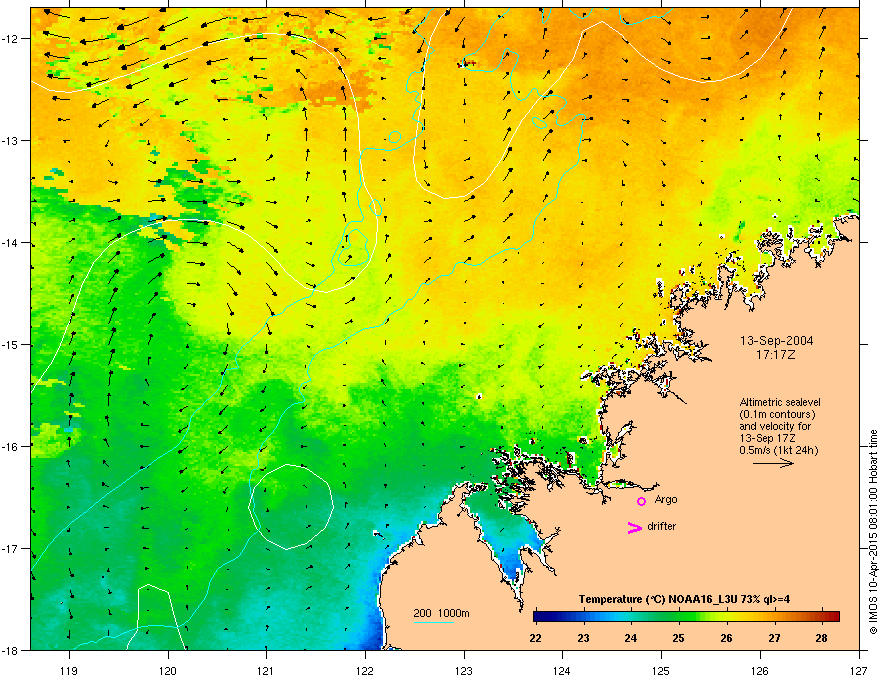The height and width of the screenshot is (680, 880).
Task: Click the 'drifter' legend label
Action: coord(662,526)
